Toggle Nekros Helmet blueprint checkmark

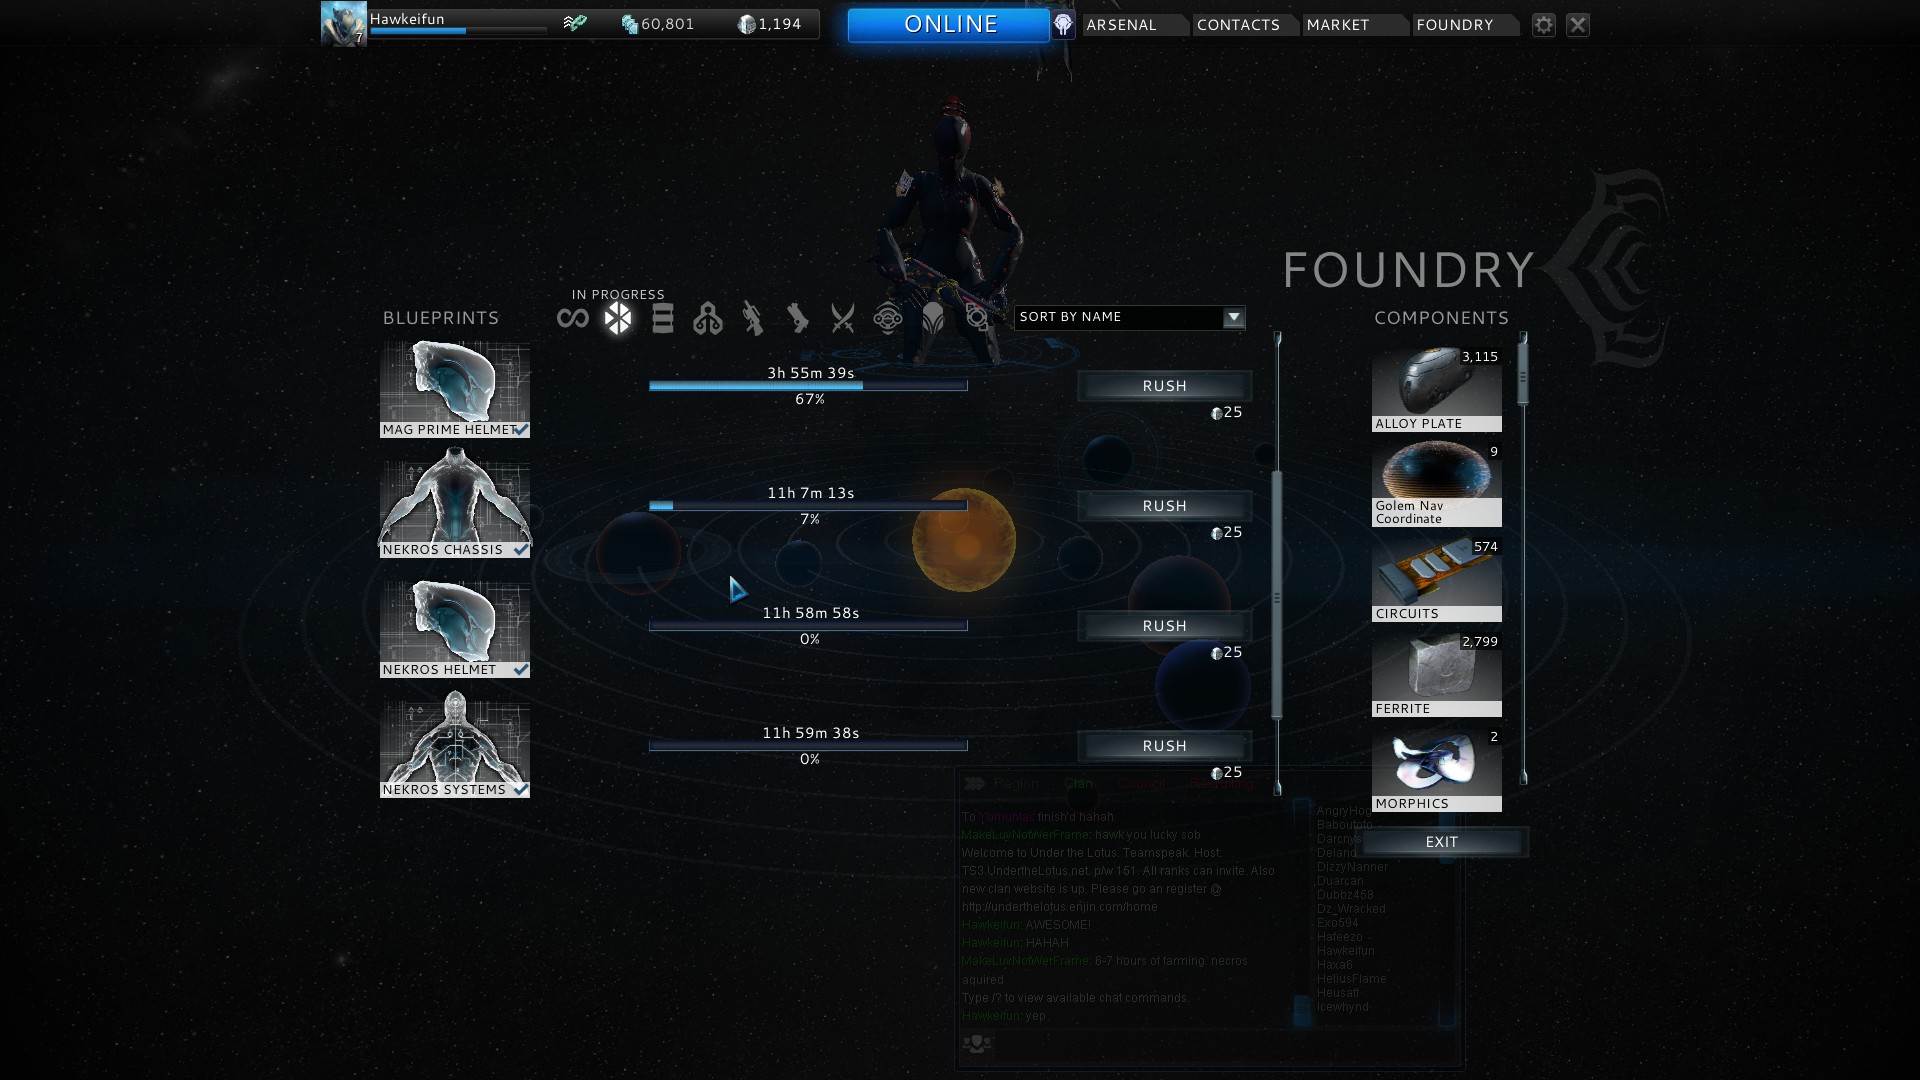(x=520, y=669)
